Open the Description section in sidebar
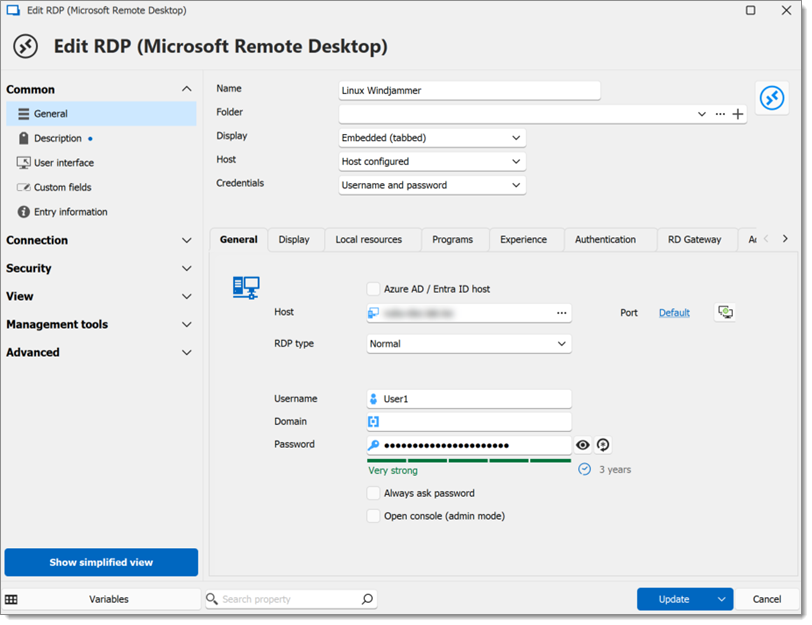Viewport: 812px width, 625px height. (101, 138)
